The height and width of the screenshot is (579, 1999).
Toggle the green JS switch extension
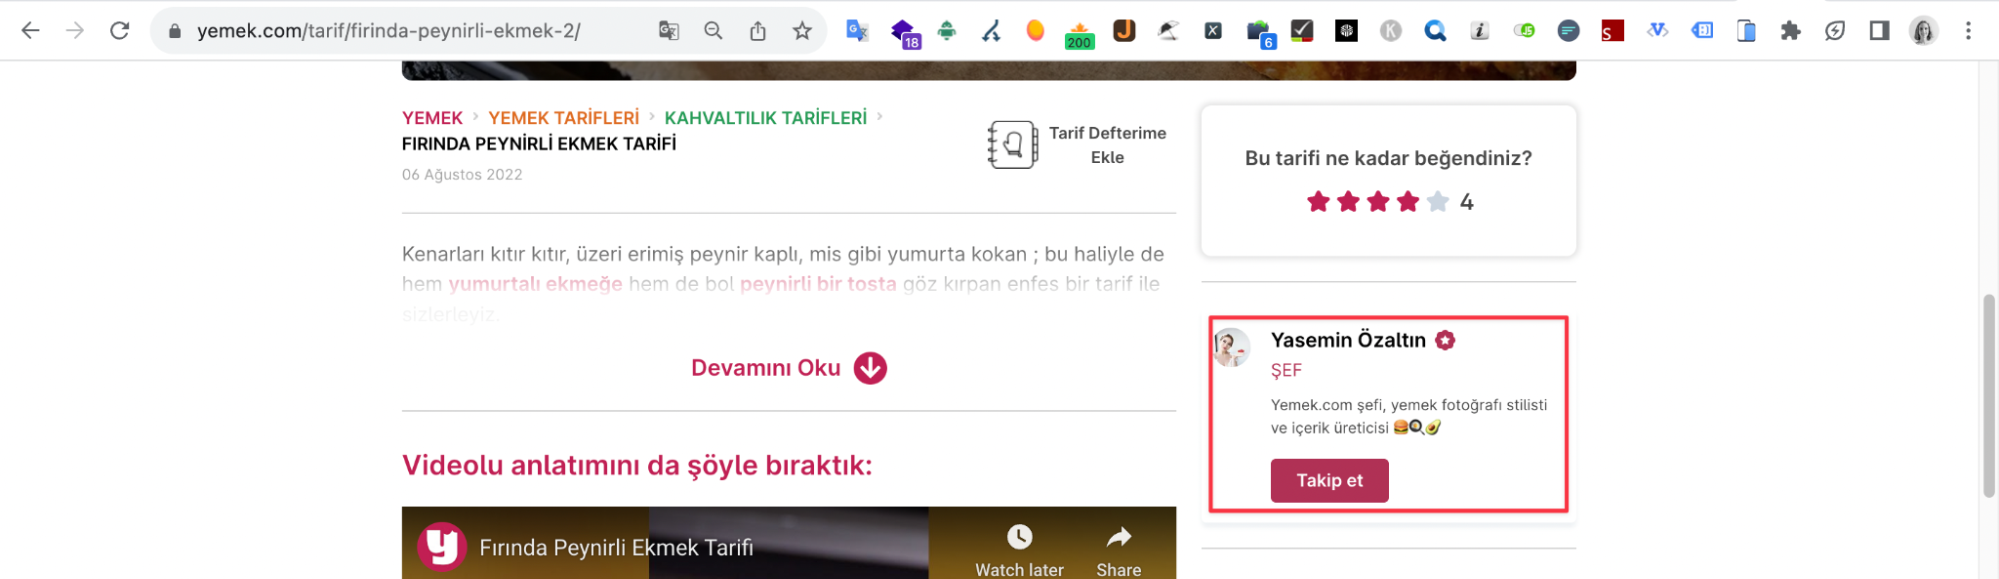1524,31
